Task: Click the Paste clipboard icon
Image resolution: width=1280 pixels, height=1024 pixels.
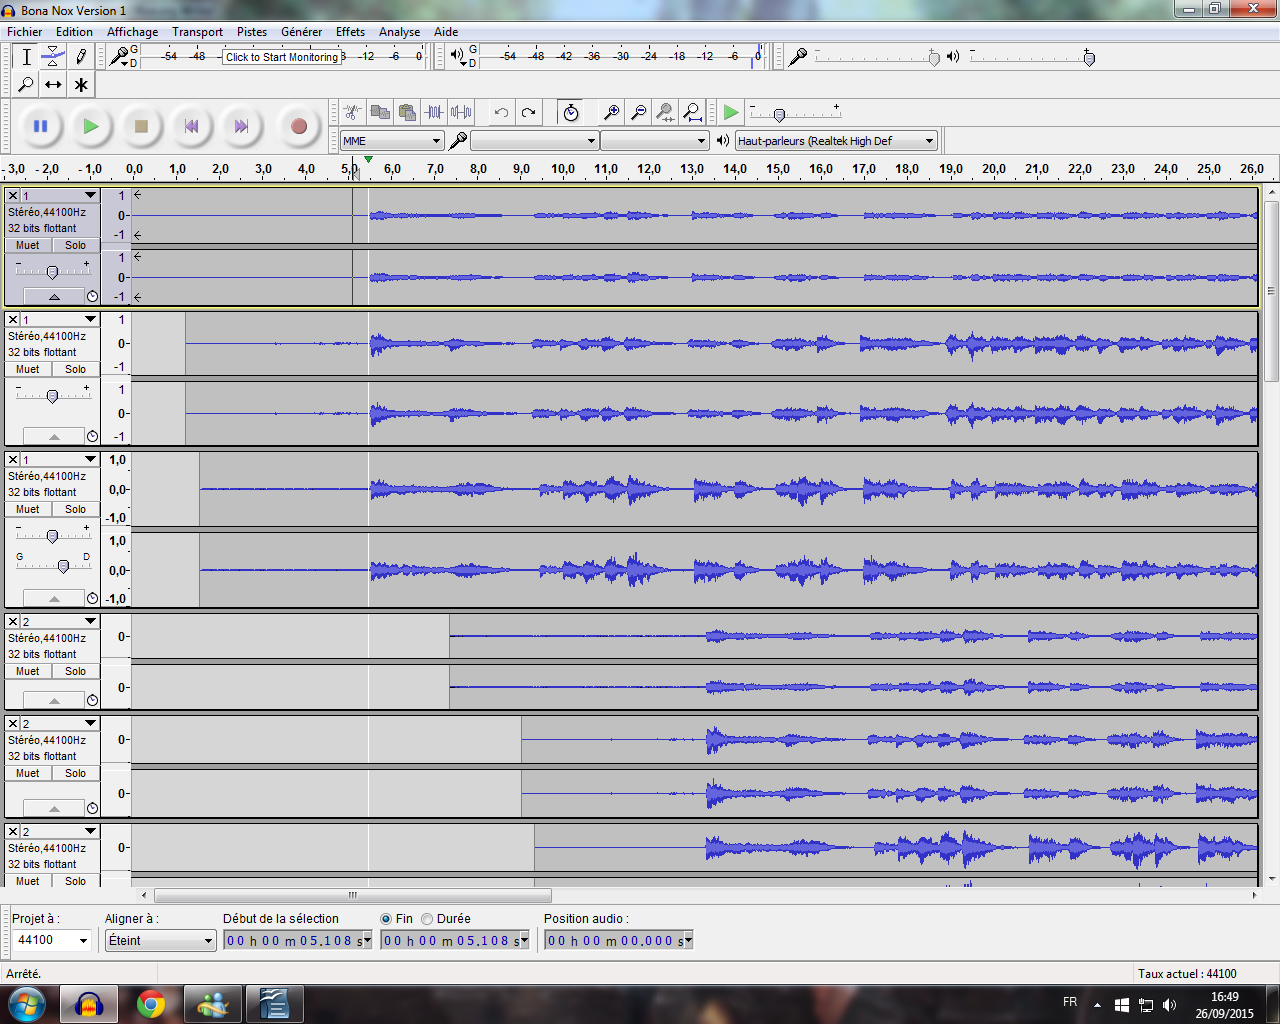Action: [x=407, y=112]
